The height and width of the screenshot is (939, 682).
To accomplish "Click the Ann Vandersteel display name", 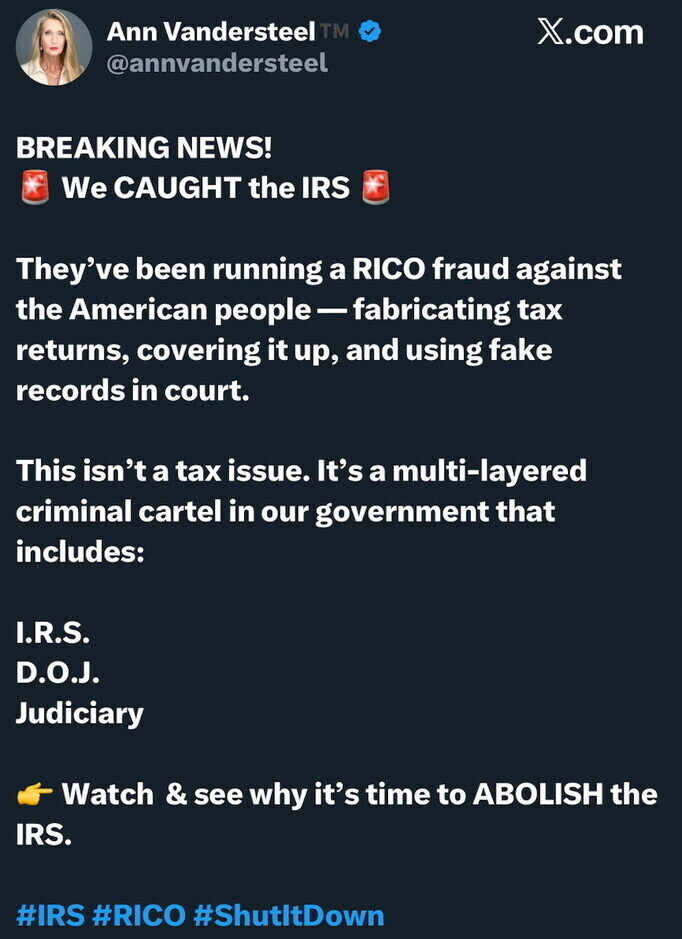I will click(211, 32).
